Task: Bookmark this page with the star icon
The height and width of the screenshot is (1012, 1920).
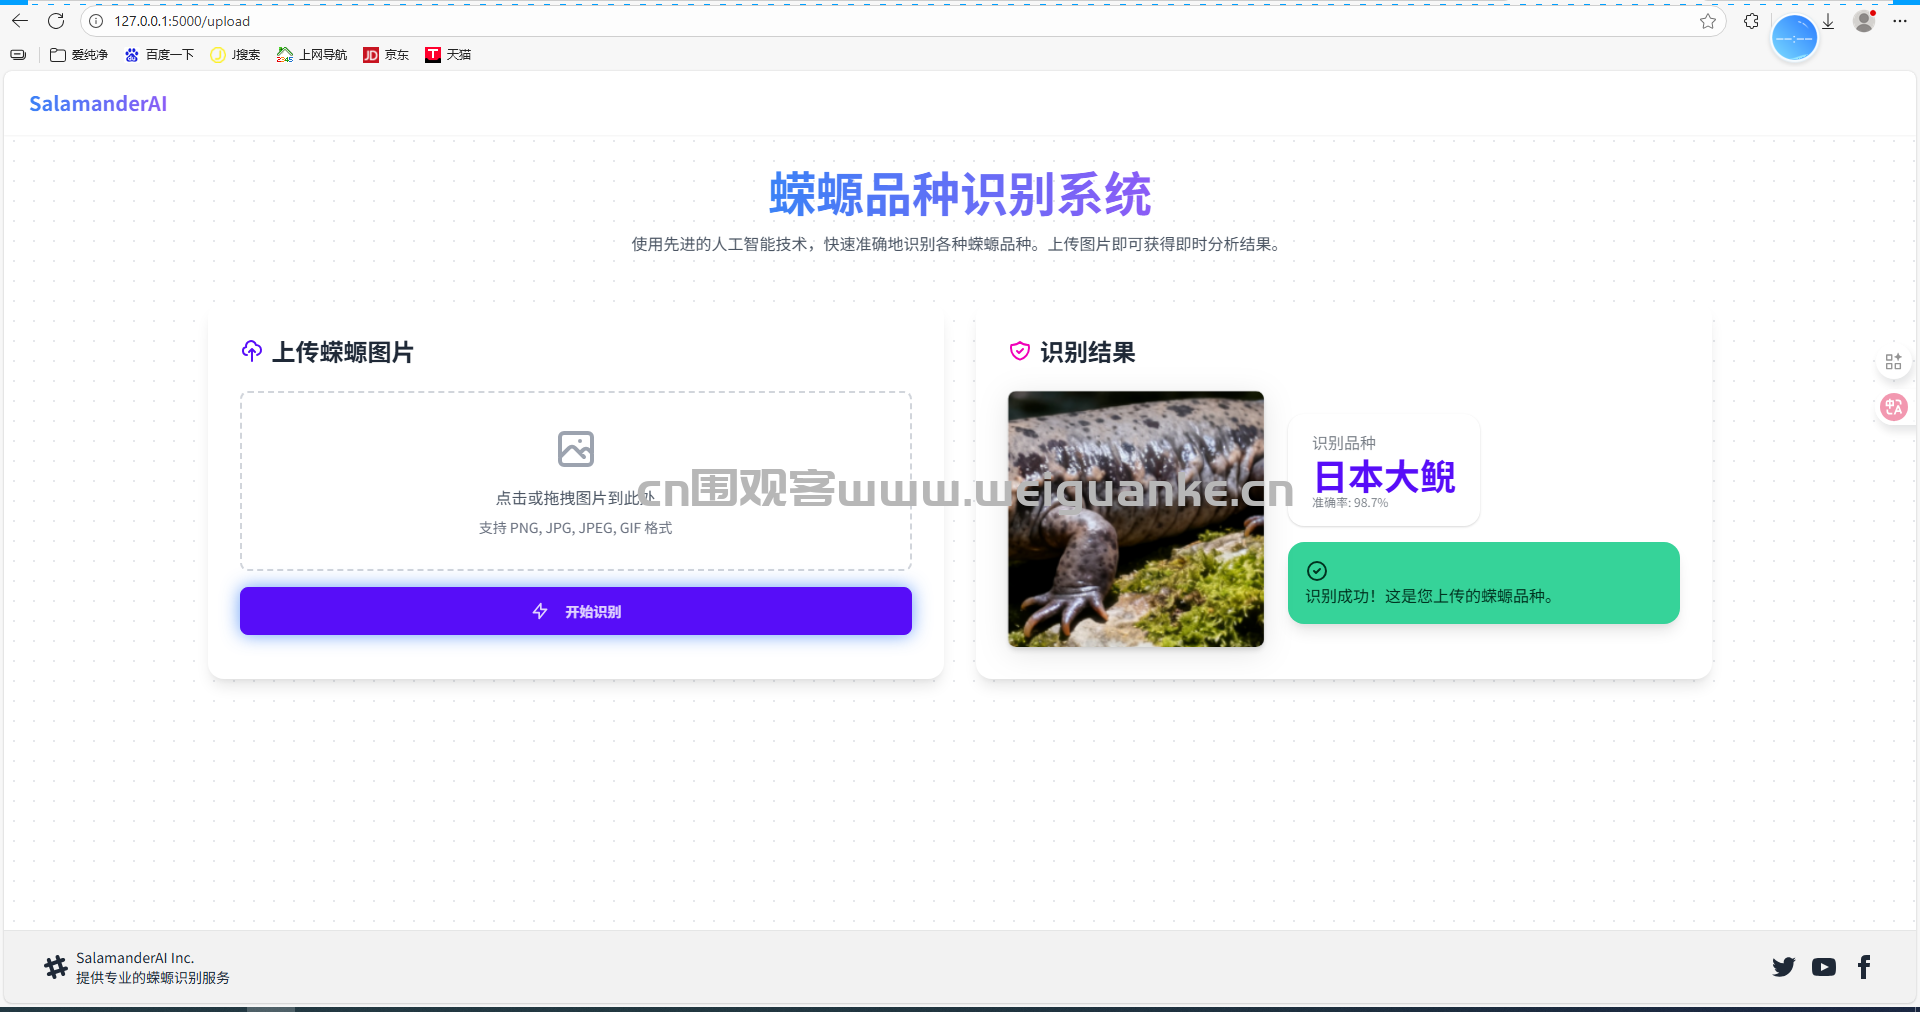Action: pyautogui.click(x=1708, y=21)
